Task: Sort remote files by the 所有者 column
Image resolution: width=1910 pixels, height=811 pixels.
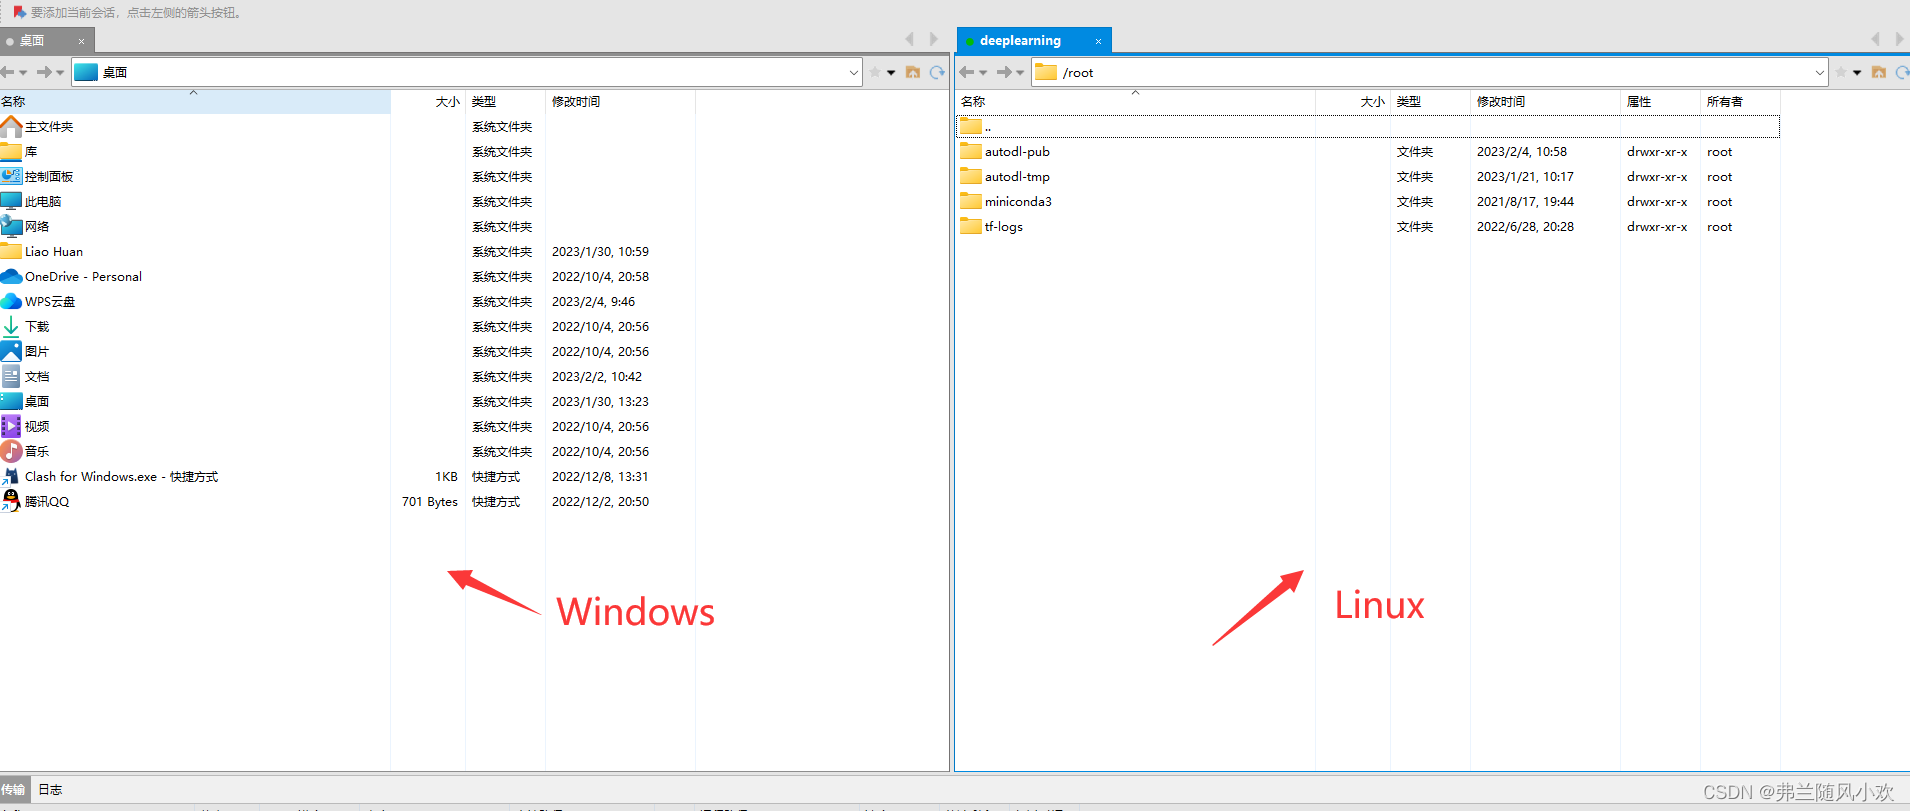Action: point(1740,101)
